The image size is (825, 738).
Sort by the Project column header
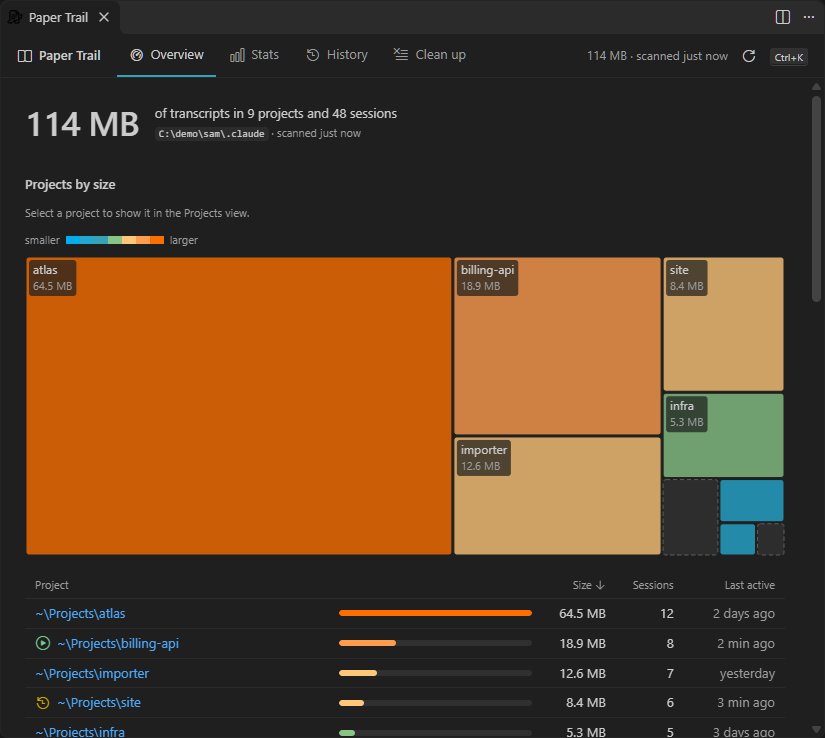(x=52, y=585)
